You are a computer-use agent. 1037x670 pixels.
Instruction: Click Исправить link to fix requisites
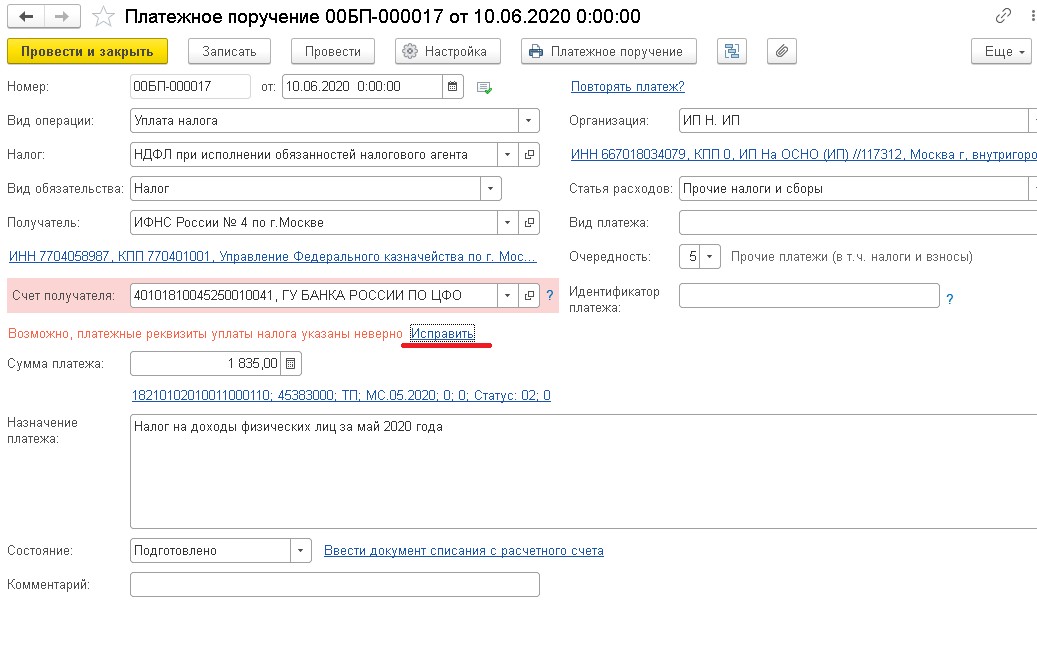[442, 333]
